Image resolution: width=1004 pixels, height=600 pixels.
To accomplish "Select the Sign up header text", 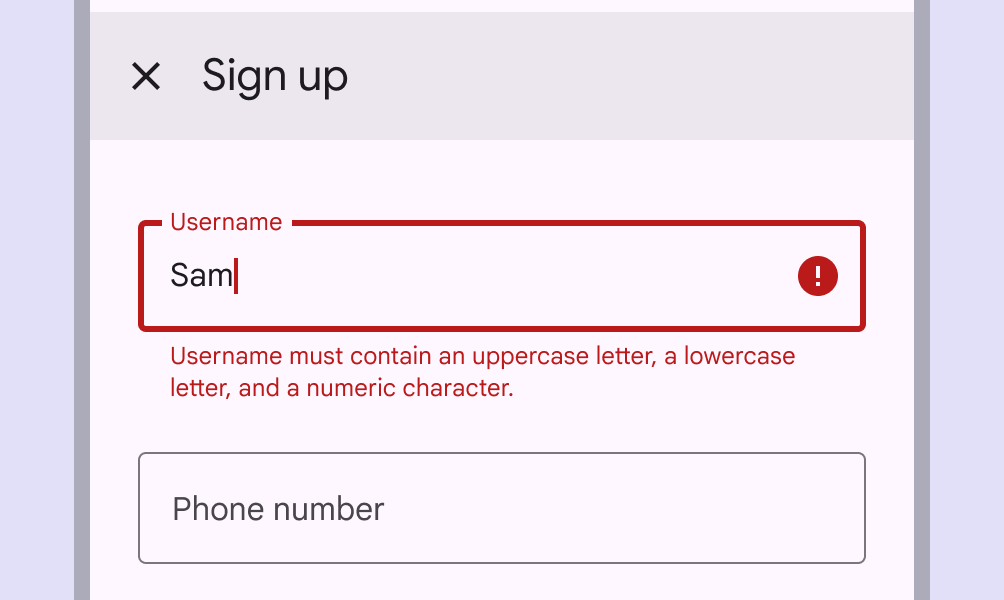I will 275,76.
